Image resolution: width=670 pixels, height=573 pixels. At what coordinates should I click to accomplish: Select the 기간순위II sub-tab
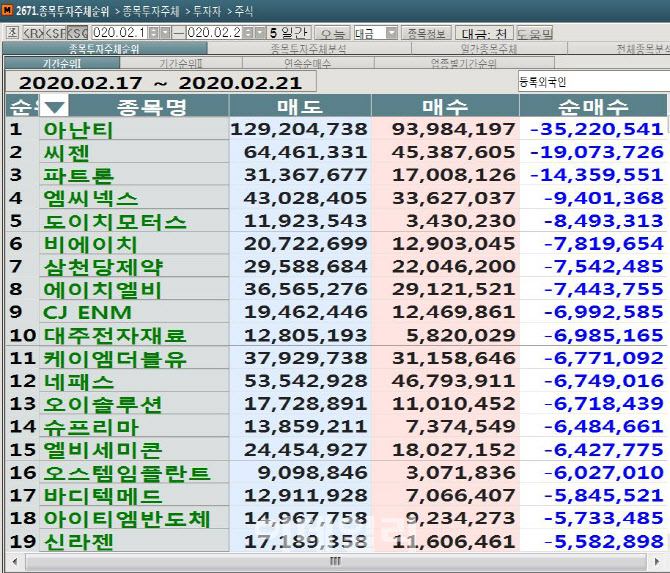pos(181,63)
